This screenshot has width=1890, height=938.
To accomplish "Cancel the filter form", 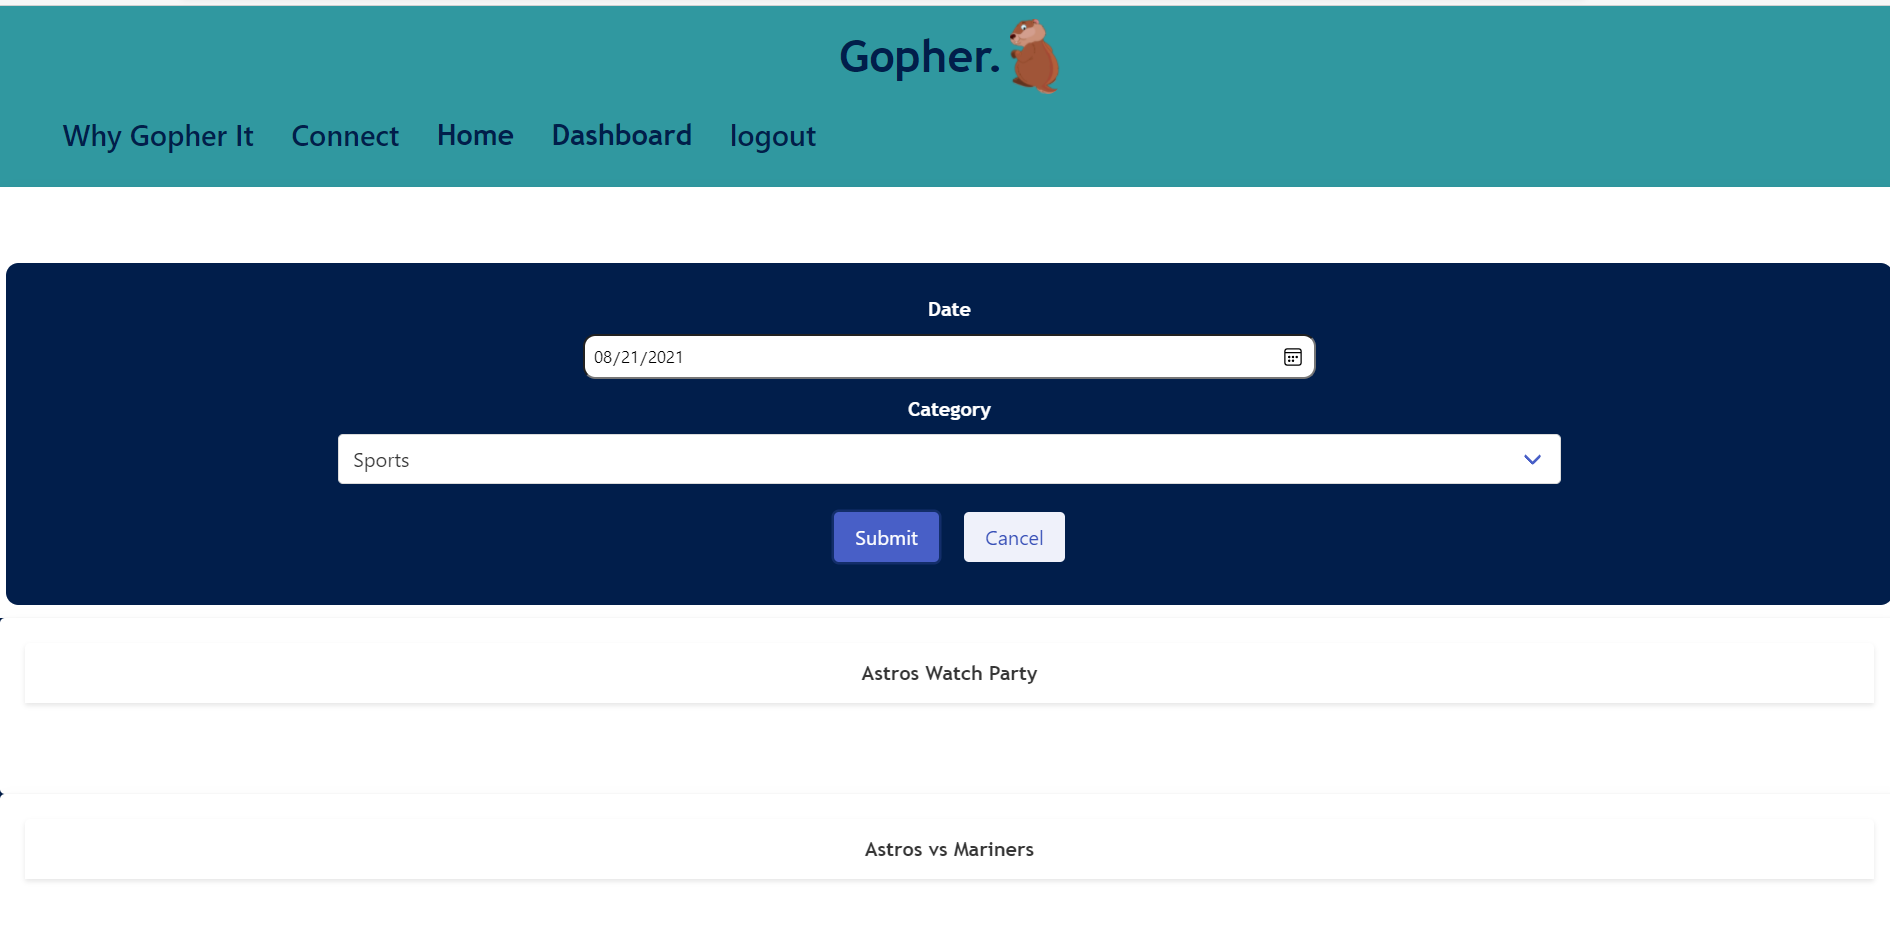I will point(1014,537).
